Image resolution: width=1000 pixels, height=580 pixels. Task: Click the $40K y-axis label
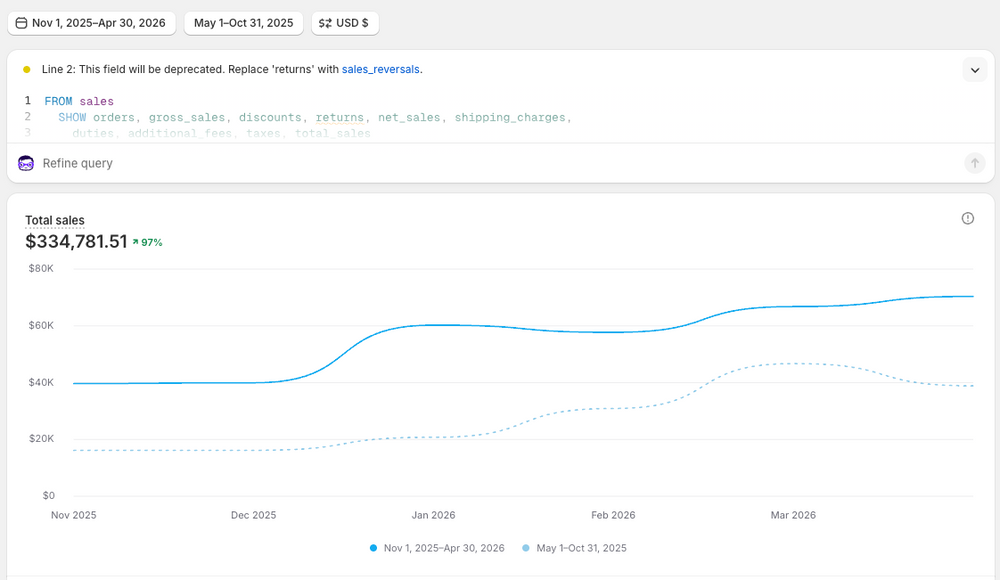point(41,382)
